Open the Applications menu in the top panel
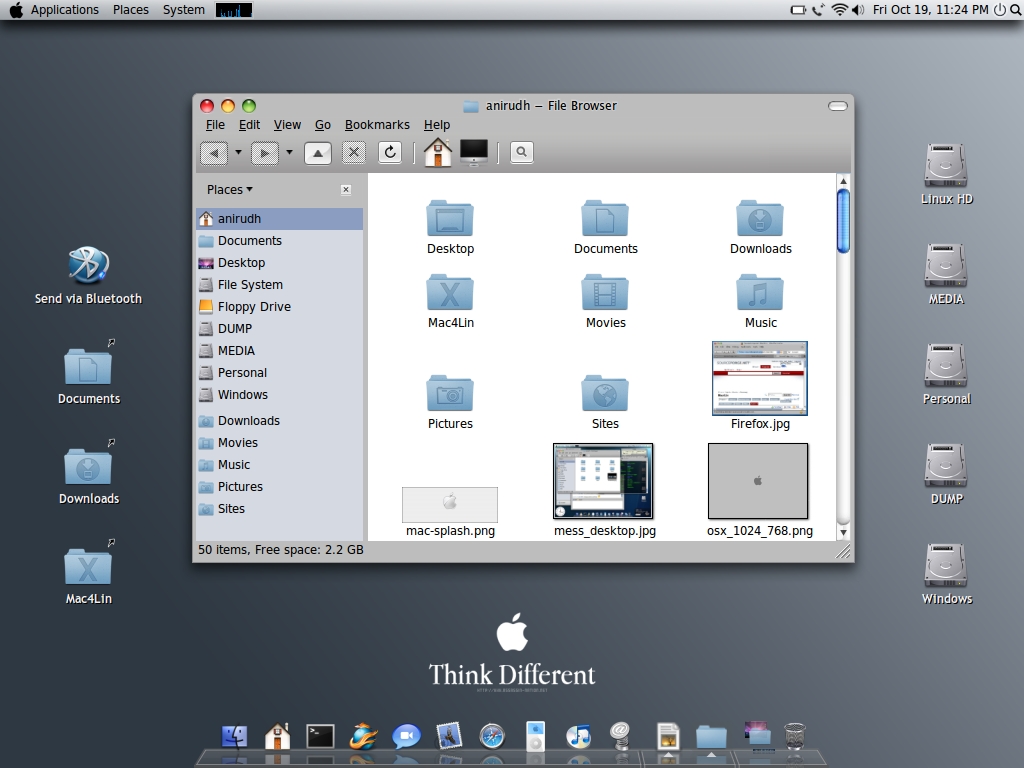 [64, 10]
